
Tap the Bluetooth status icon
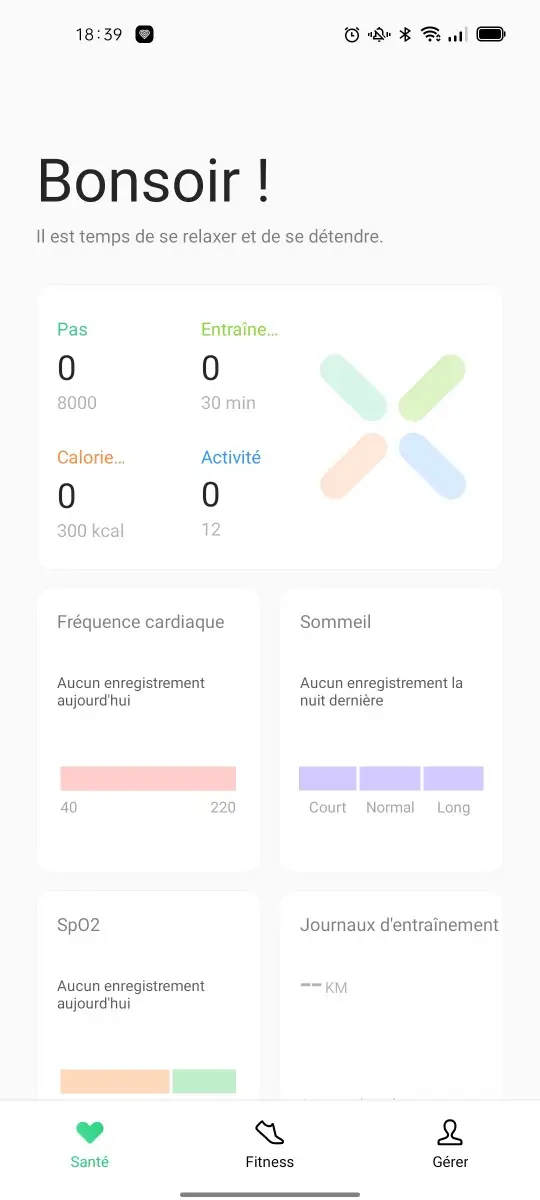coord(405,34)
